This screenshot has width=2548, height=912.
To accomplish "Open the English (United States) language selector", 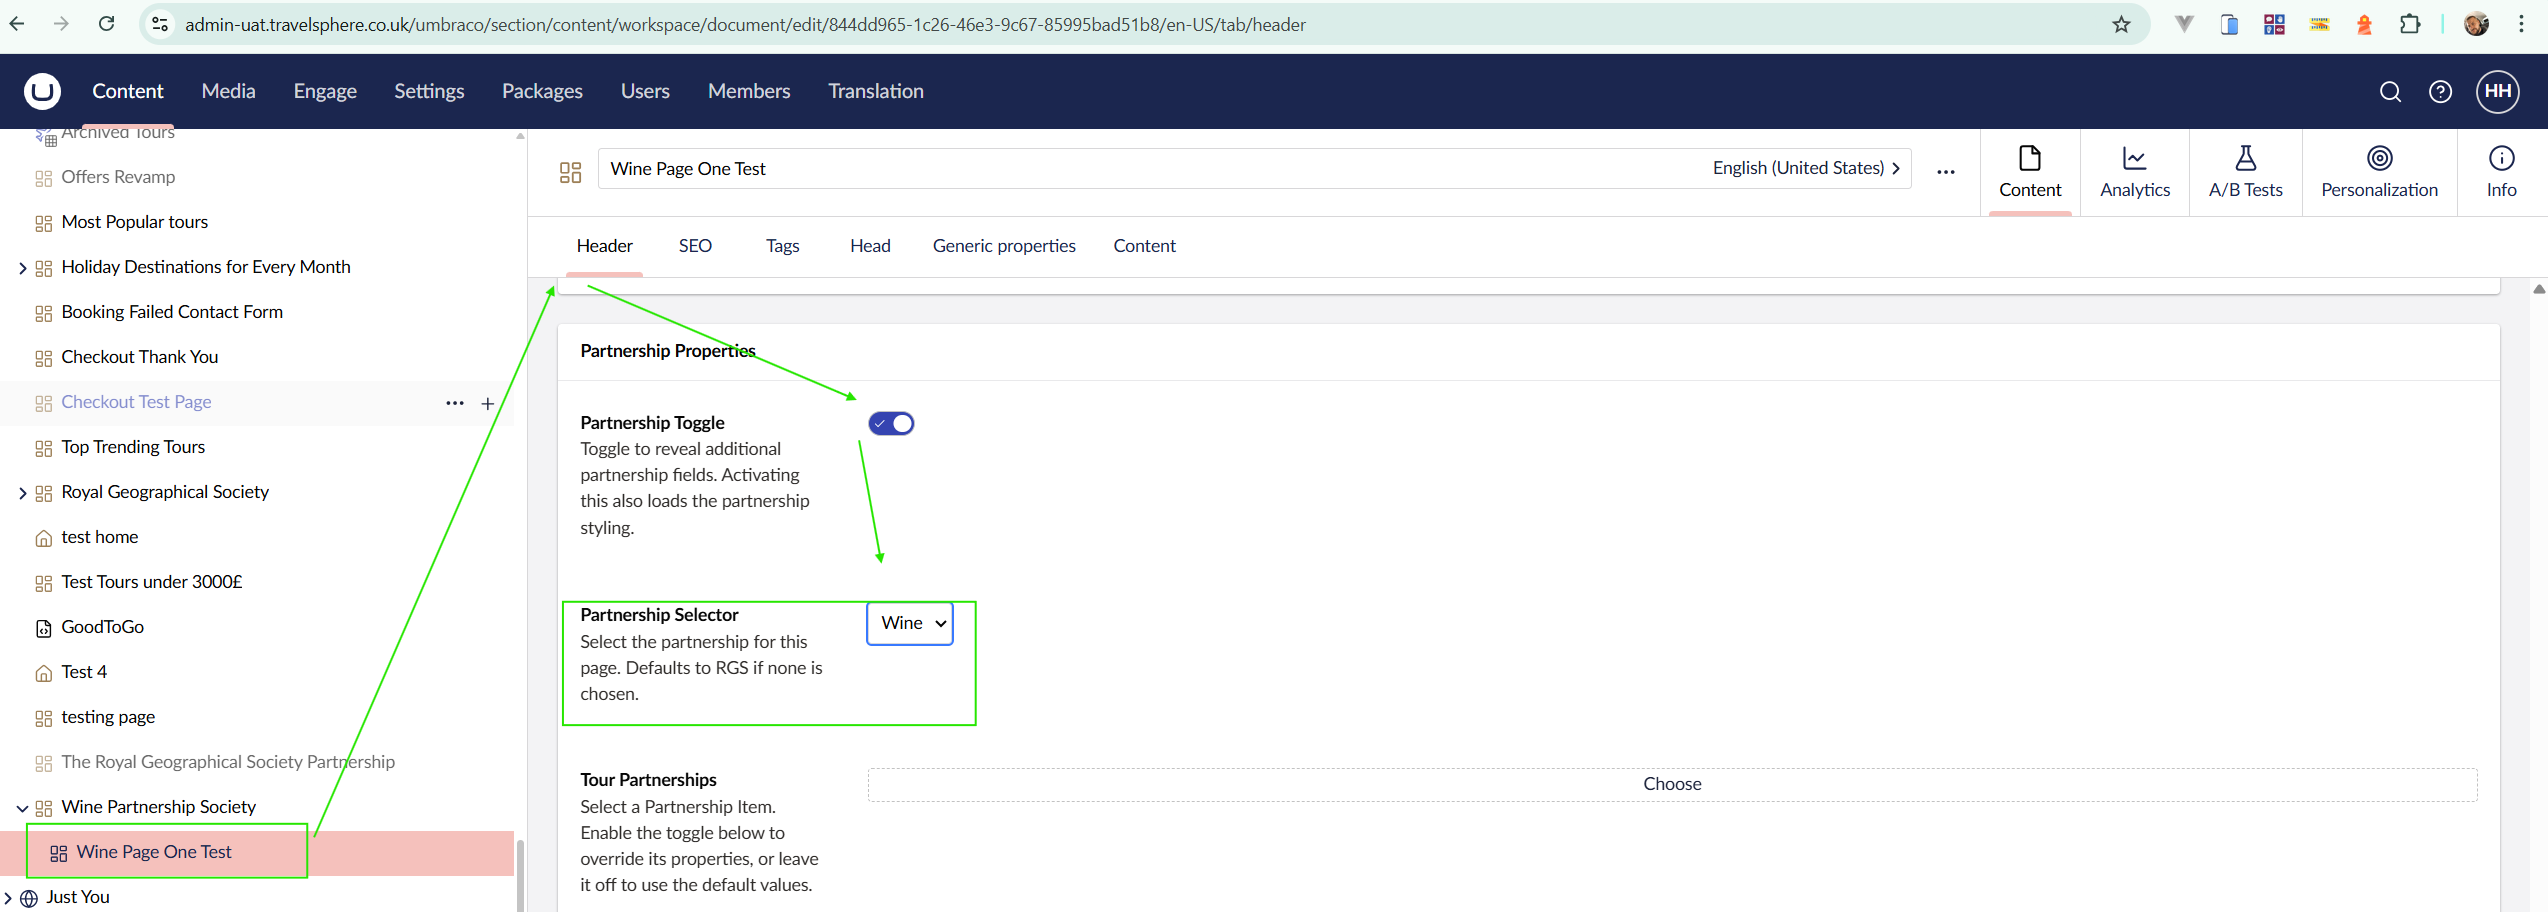I will click(1805, 168).
